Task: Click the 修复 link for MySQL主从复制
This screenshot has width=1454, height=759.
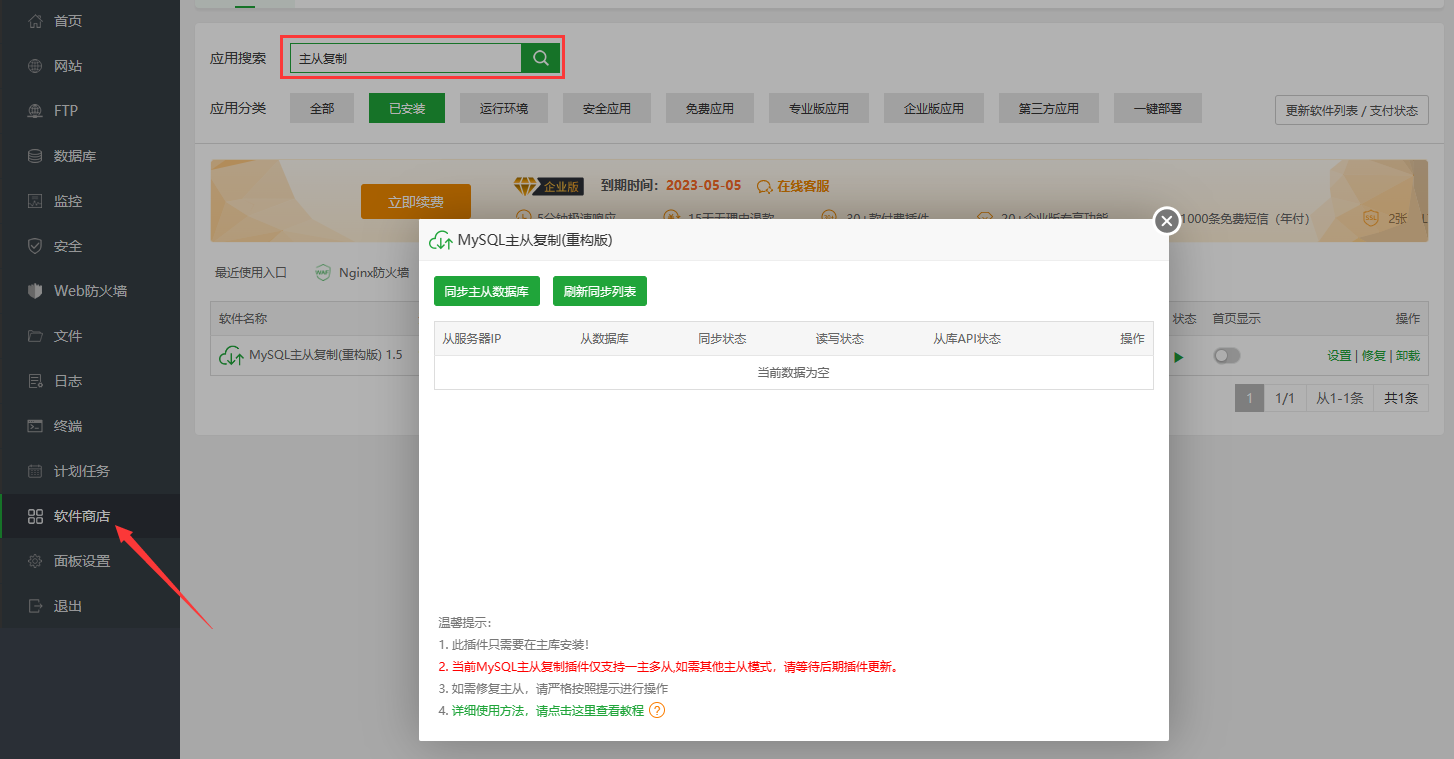Action: click(1374, 356)
